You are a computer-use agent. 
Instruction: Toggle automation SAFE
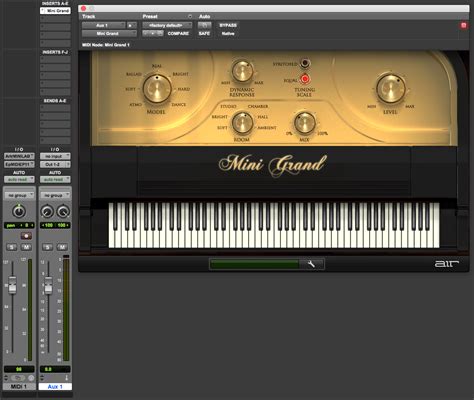tap(204, 34)
